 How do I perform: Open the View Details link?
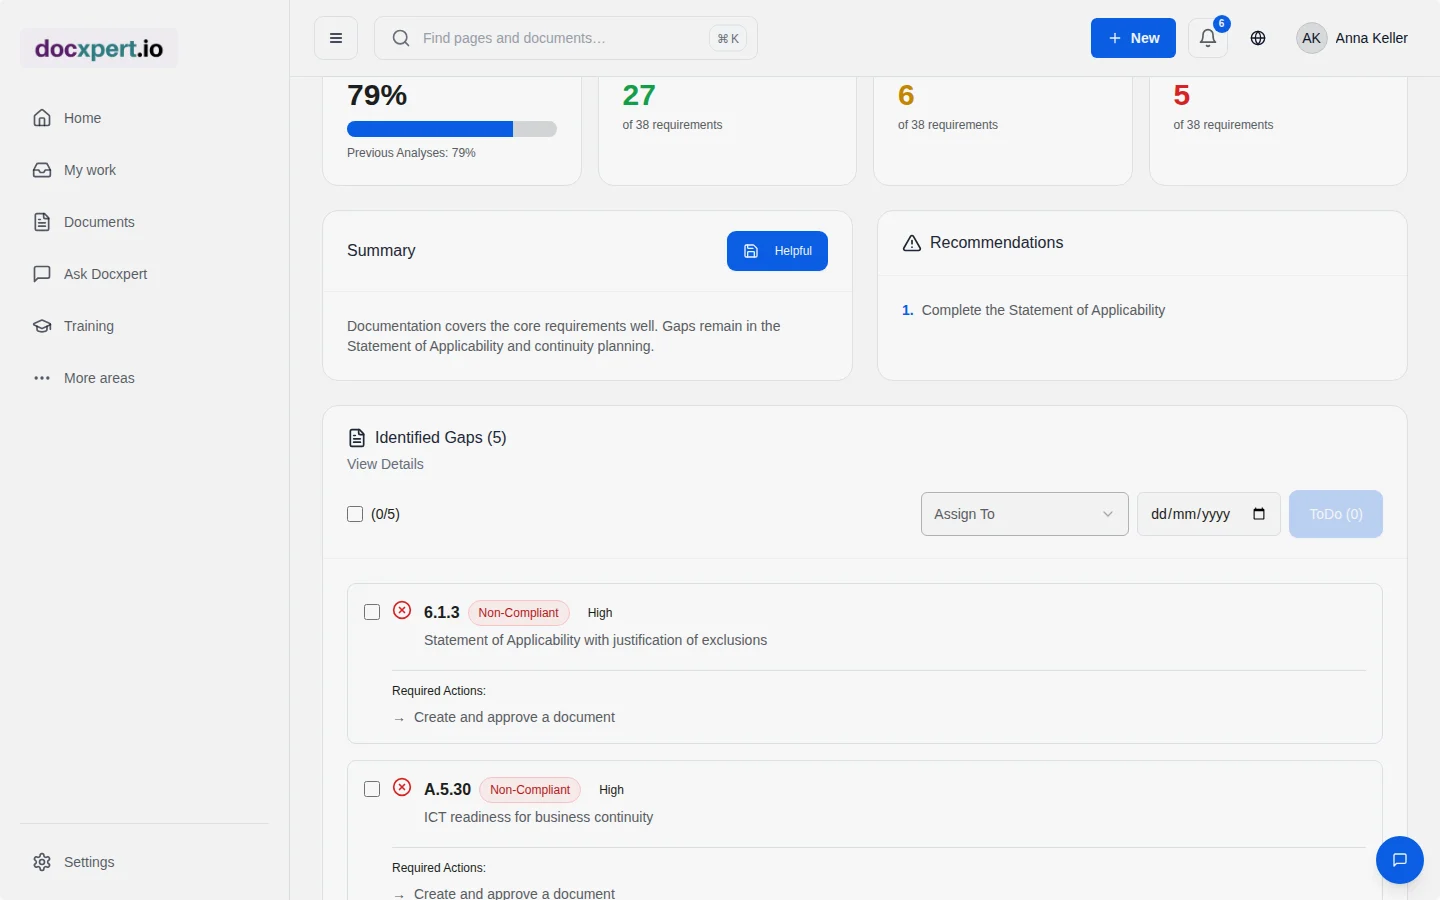(x=385, y=464)
